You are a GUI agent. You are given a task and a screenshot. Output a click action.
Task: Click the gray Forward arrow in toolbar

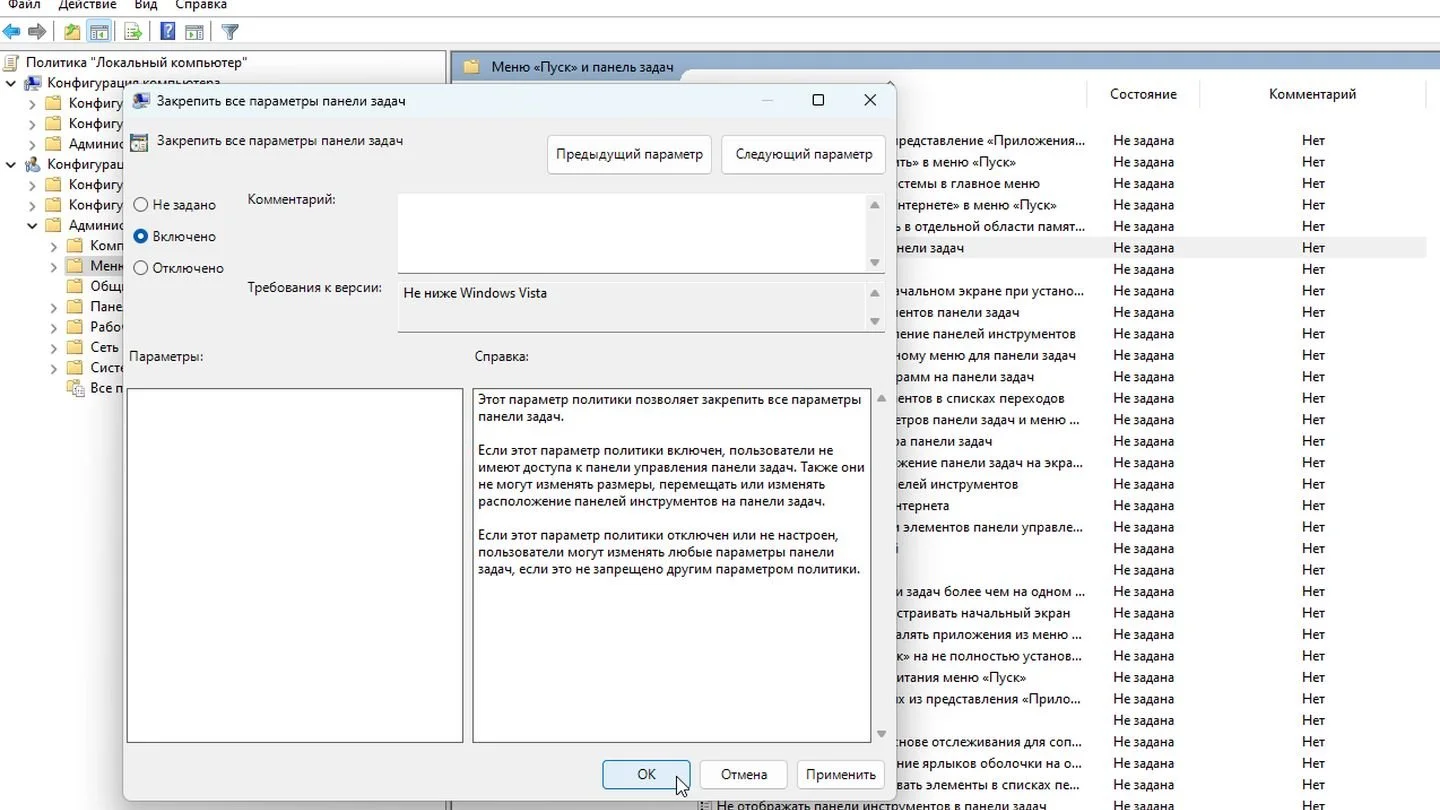pyautogui.click(x=37, y=32)
